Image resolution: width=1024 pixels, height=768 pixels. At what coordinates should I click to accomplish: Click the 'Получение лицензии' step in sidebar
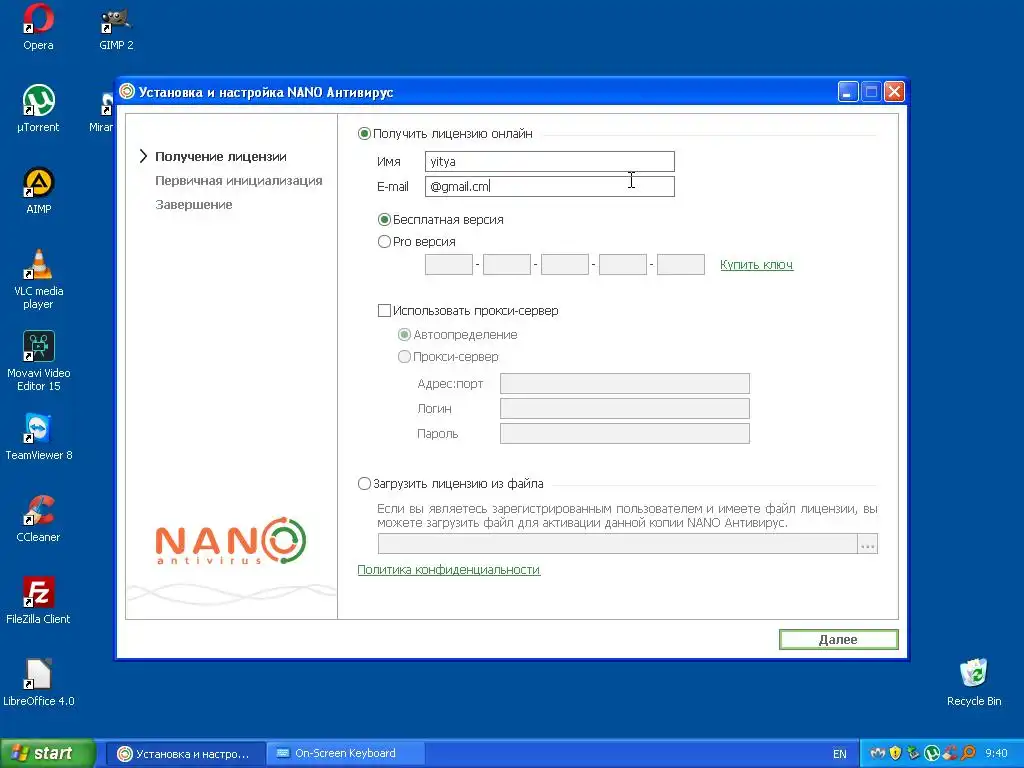tap(221, 157)
